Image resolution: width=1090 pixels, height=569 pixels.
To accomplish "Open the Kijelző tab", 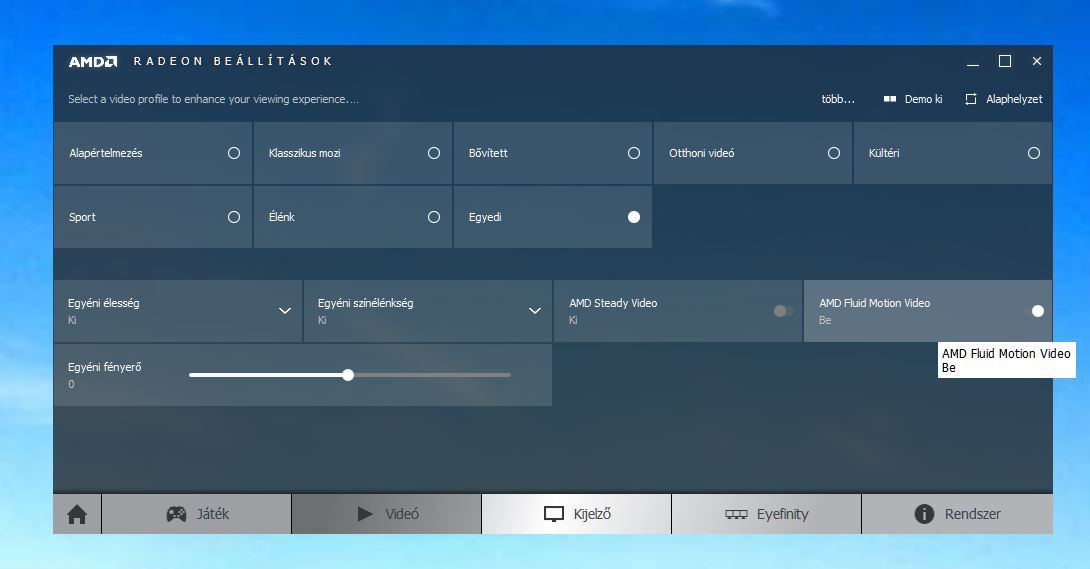I will point(576,514).
